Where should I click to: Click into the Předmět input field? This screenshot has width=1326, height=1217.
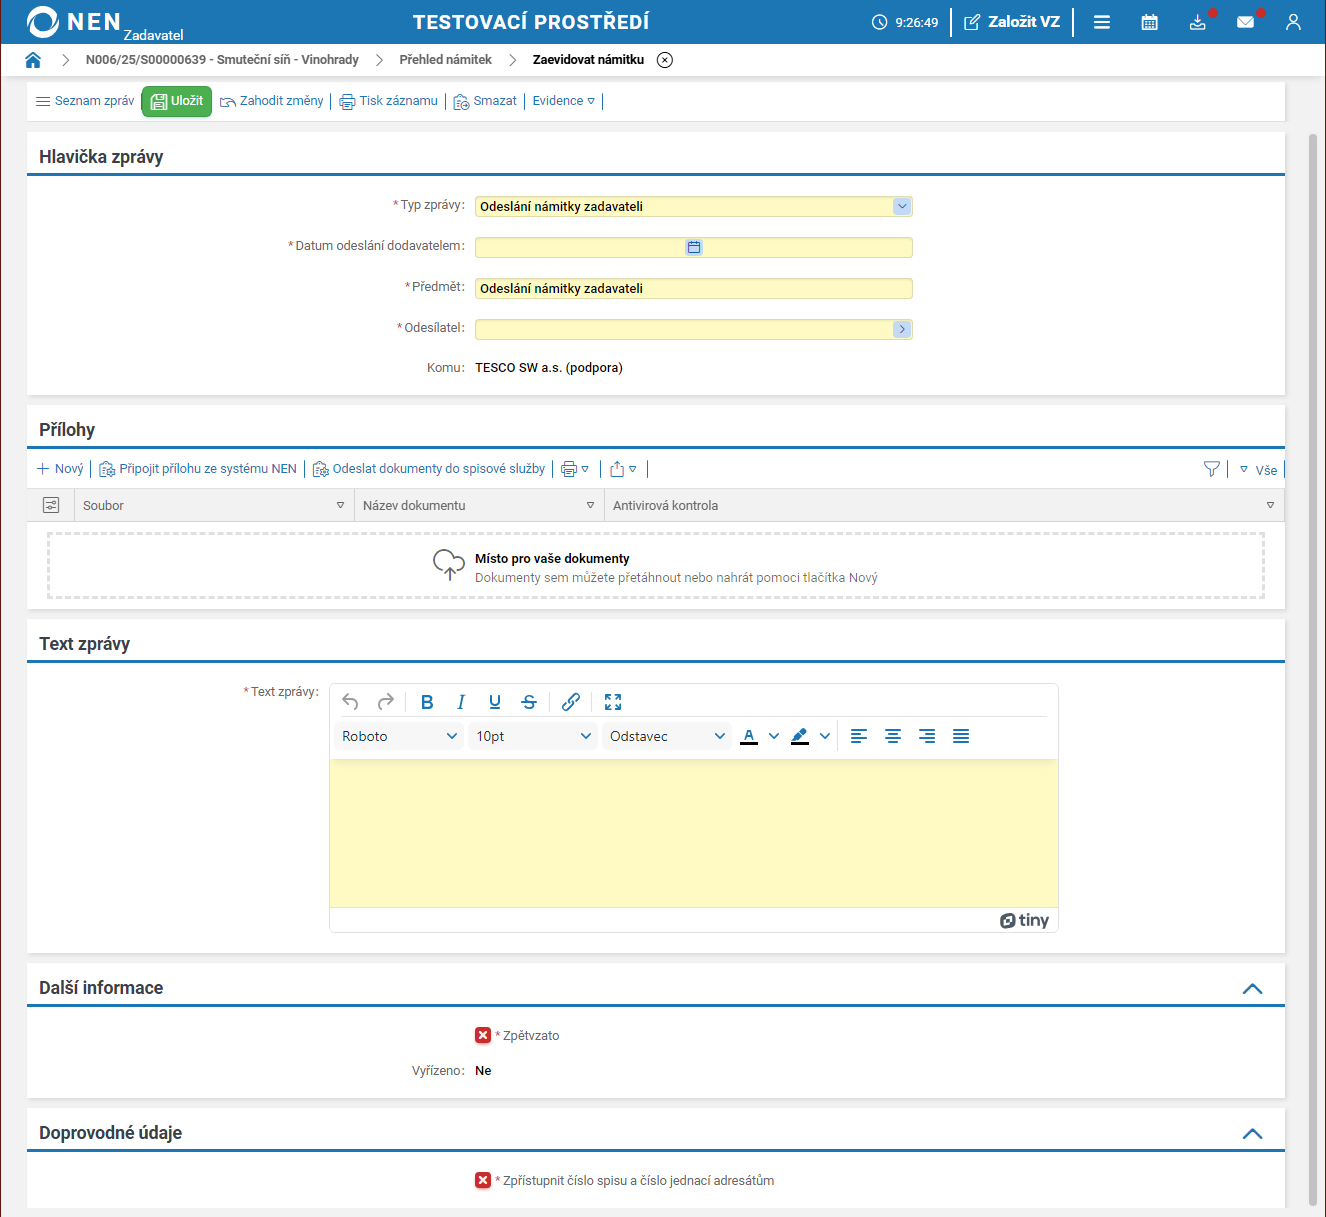(x=693, y=288)
